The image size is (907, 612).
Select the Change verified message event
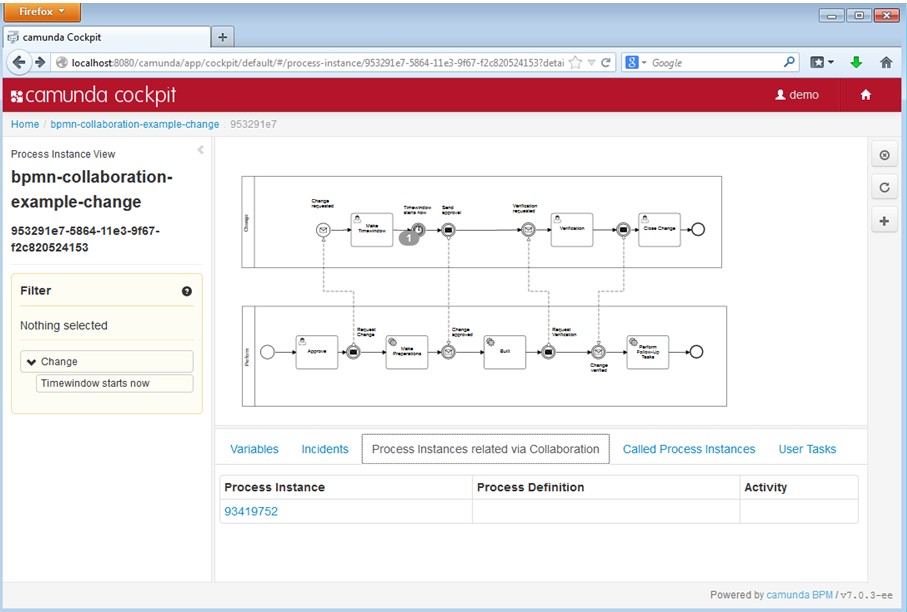pos(599,352)
